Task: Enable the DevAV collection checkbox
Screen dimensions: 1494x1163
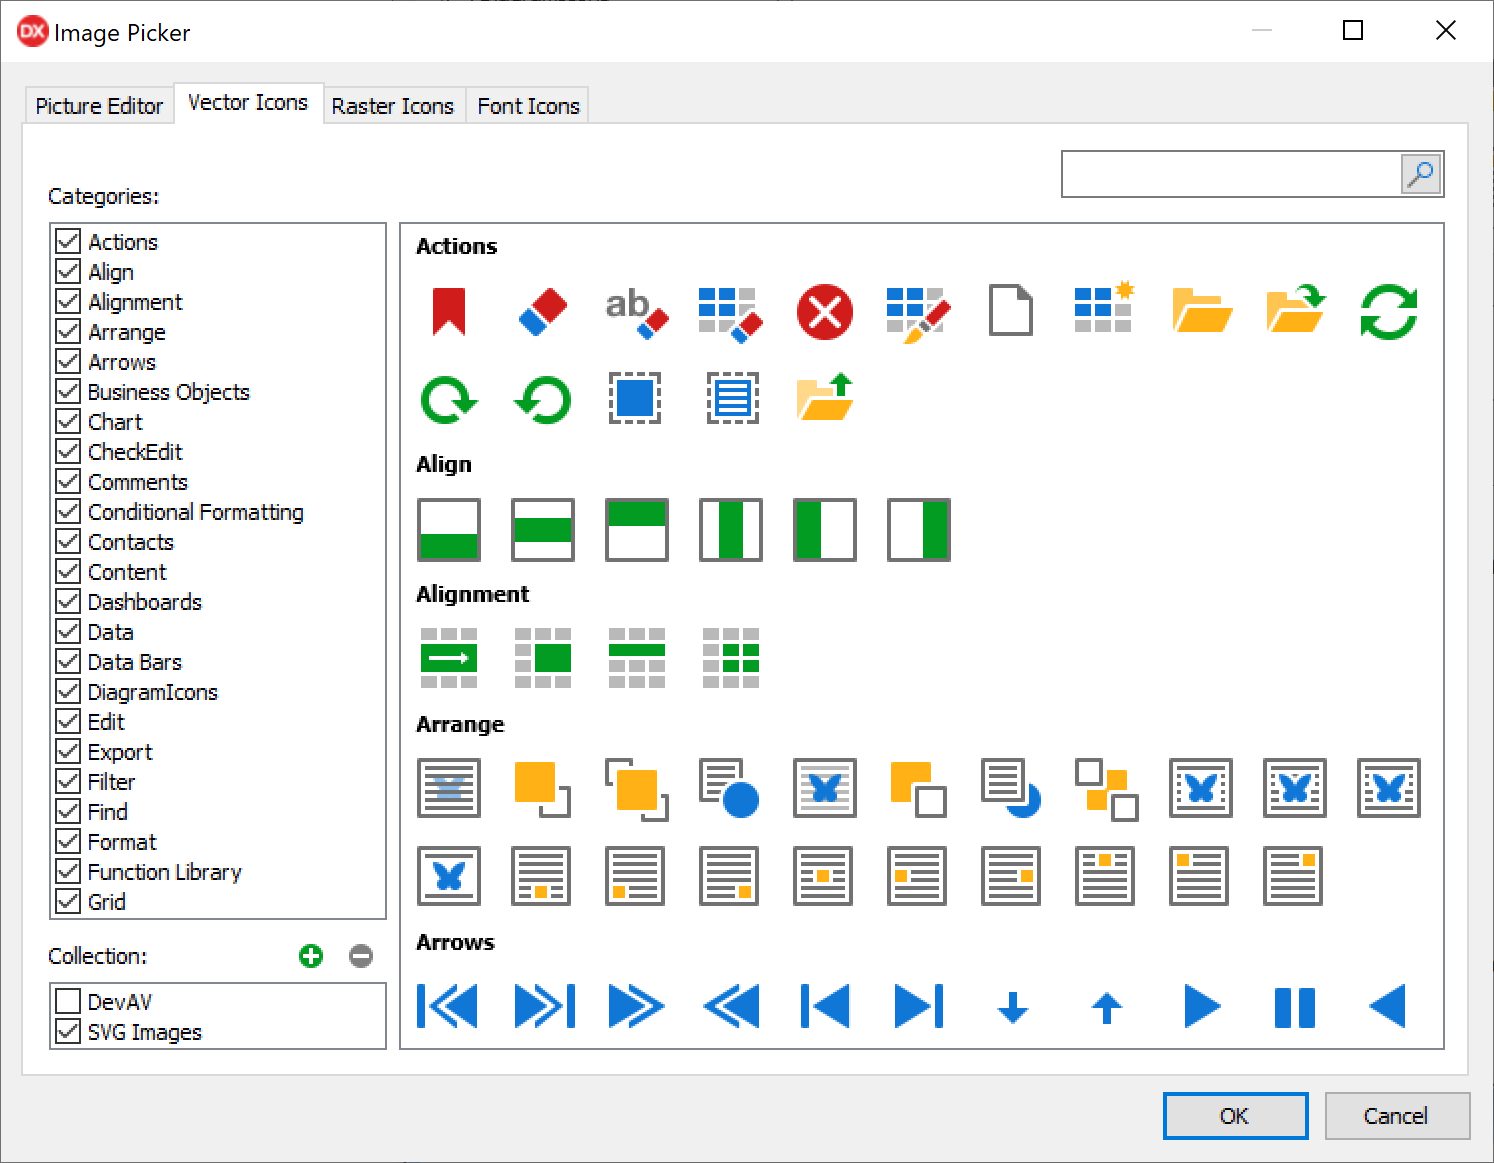Action: (x=69, y=1002)
